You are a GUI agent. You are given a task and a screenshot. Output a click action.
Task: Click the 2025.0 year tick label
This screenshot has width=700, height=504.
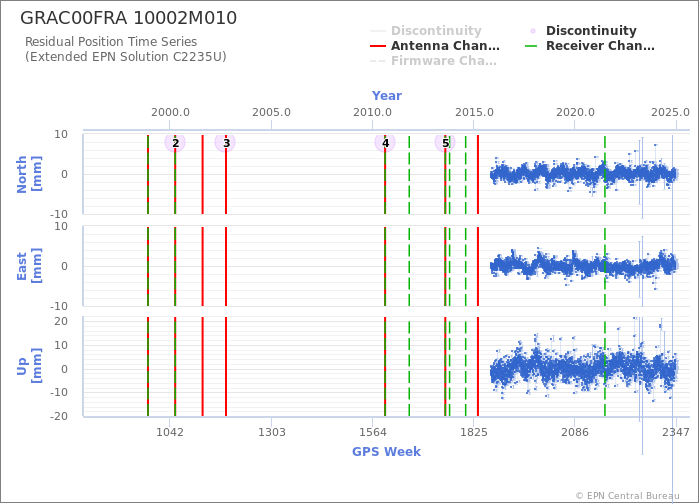670,112
